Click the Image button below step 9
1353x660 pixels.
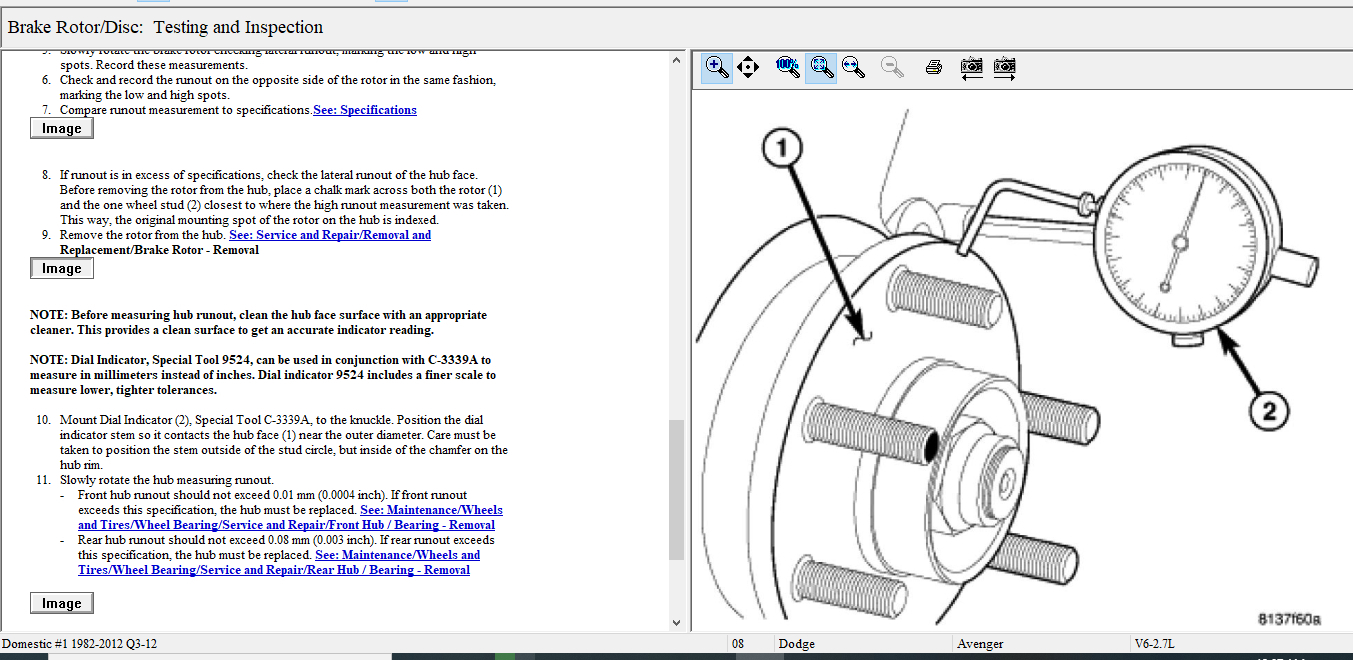(x=62, y=269)
